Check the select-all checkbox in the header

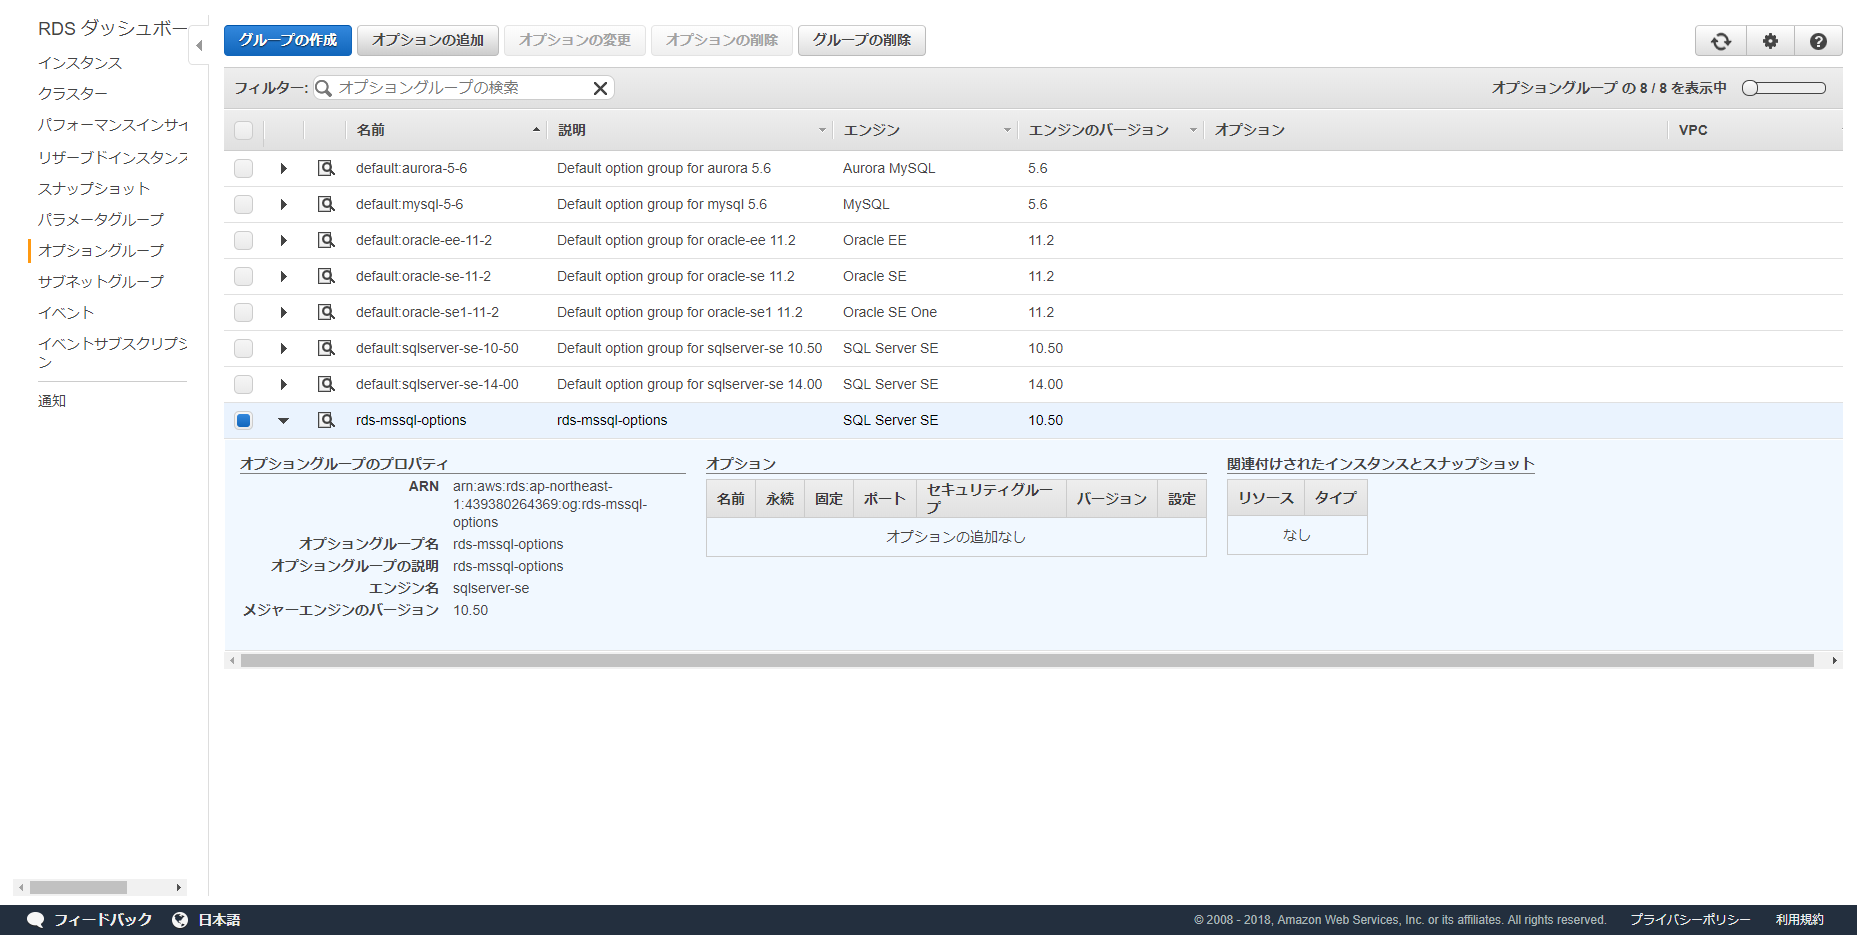point(243,130)
